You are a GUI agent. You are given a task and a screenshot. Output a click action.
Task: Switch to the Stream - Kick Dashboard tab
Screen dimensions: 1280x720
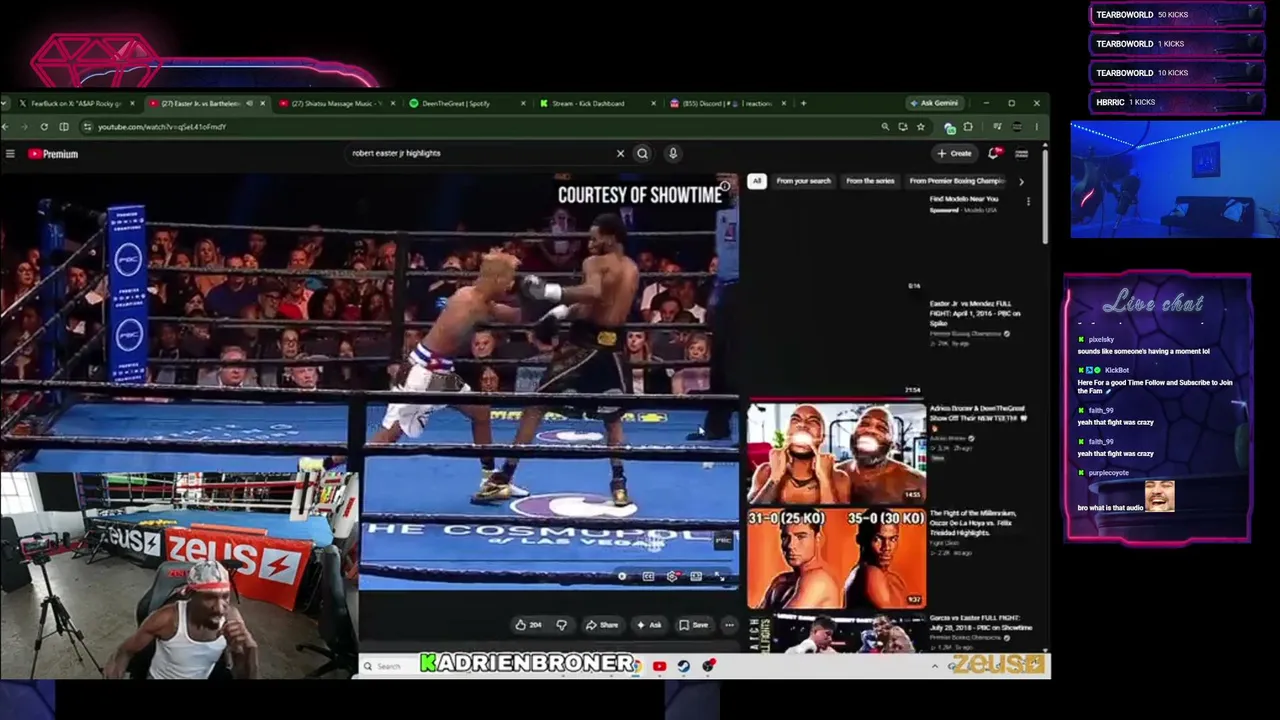(x=597, y=103)
